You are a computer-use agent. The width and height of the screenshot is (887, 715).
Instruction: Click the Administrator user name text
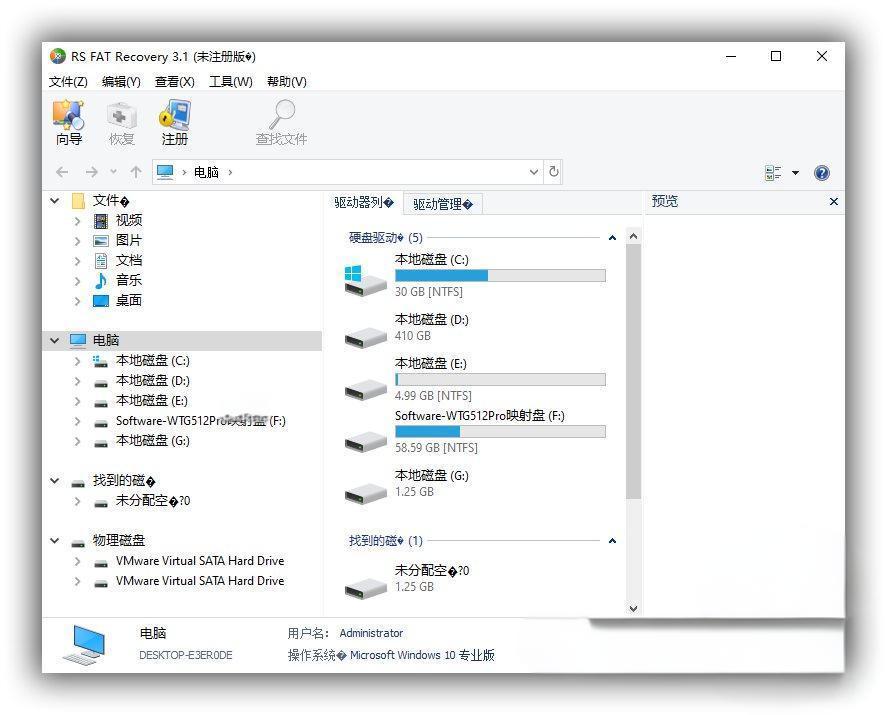[371, 633]
